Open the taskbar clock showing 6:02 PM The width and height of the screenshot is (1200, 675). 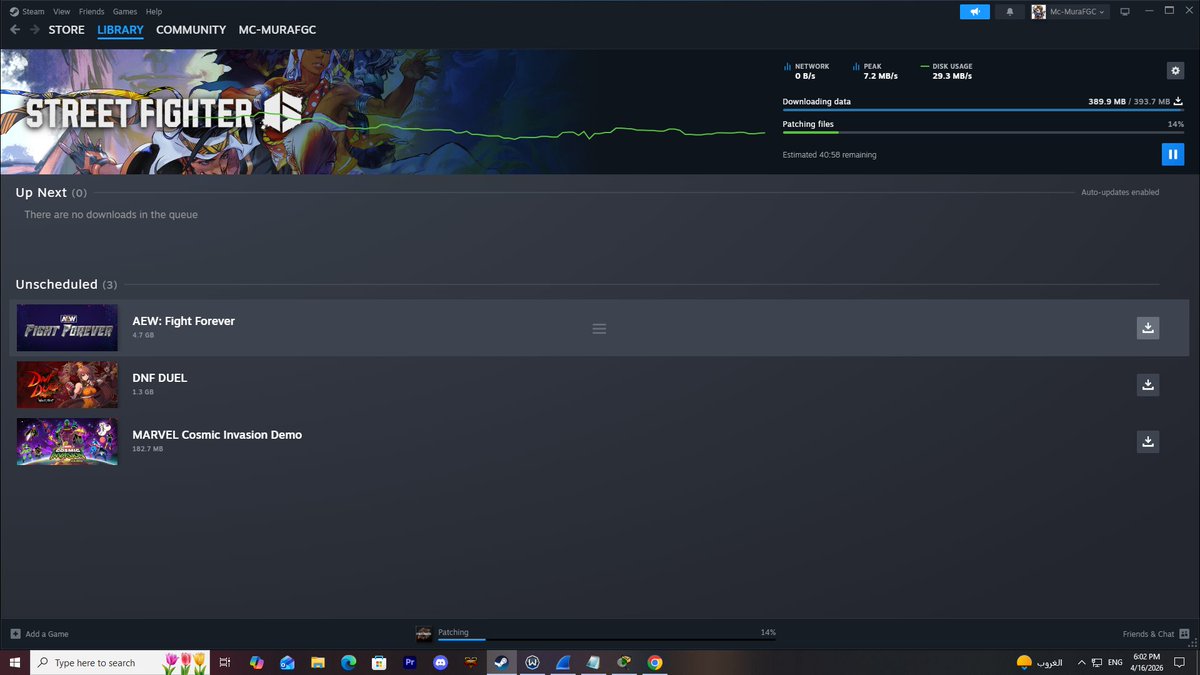point(1147,662)
